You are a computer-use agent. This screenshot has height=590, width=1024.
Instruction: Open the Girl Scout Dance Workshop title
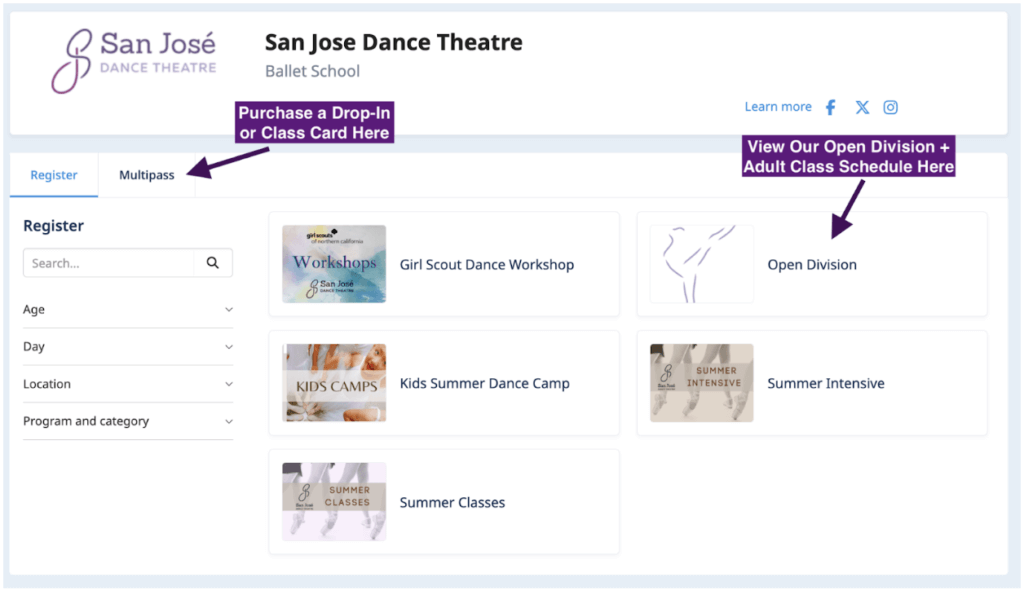pyautogui.click(x=487, y=265)
